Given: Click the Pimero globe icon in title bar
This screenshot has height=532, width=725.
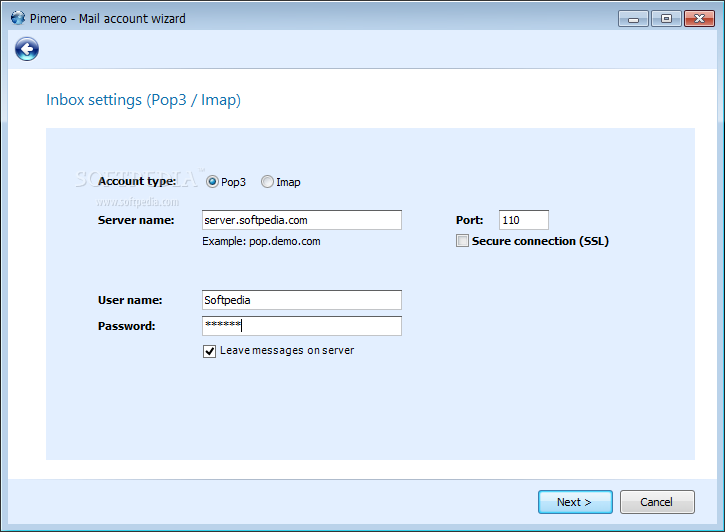Looking at the screenshot, I should (x=18, y=18).
